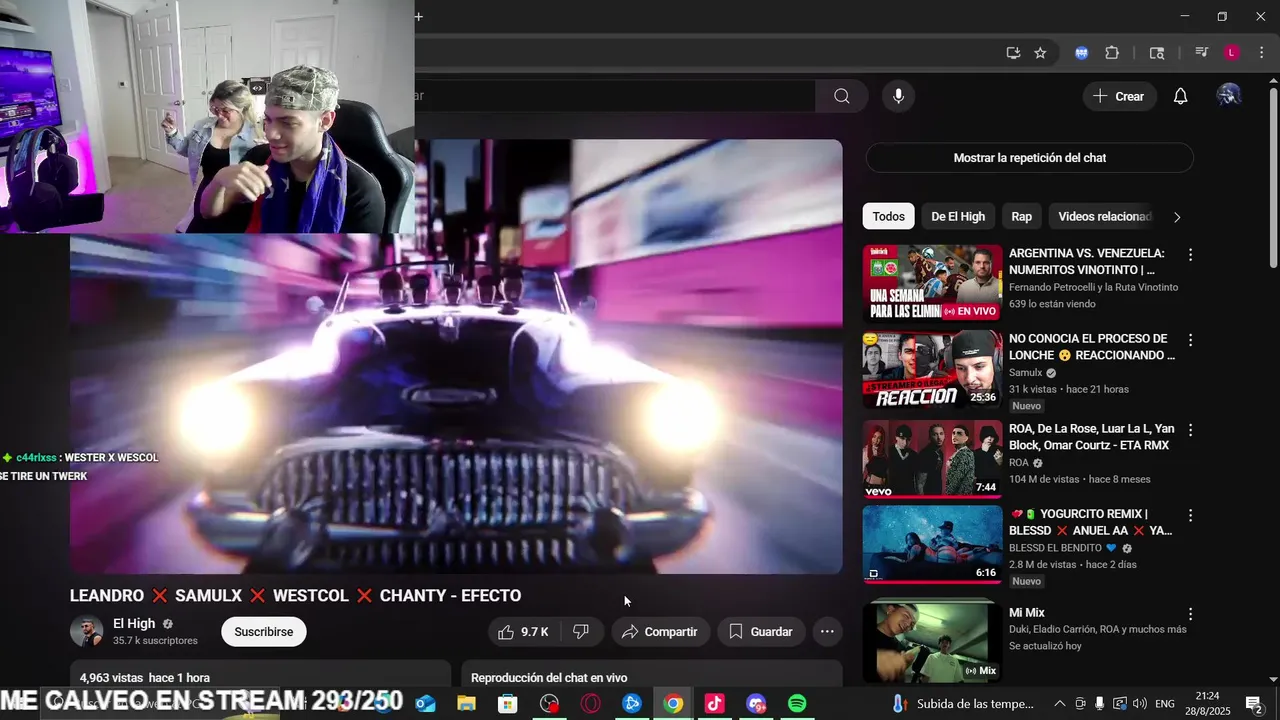The width and height of the screenshot is (1280, 720).
Task: Select the De El High filter chip
Action: 958,216
